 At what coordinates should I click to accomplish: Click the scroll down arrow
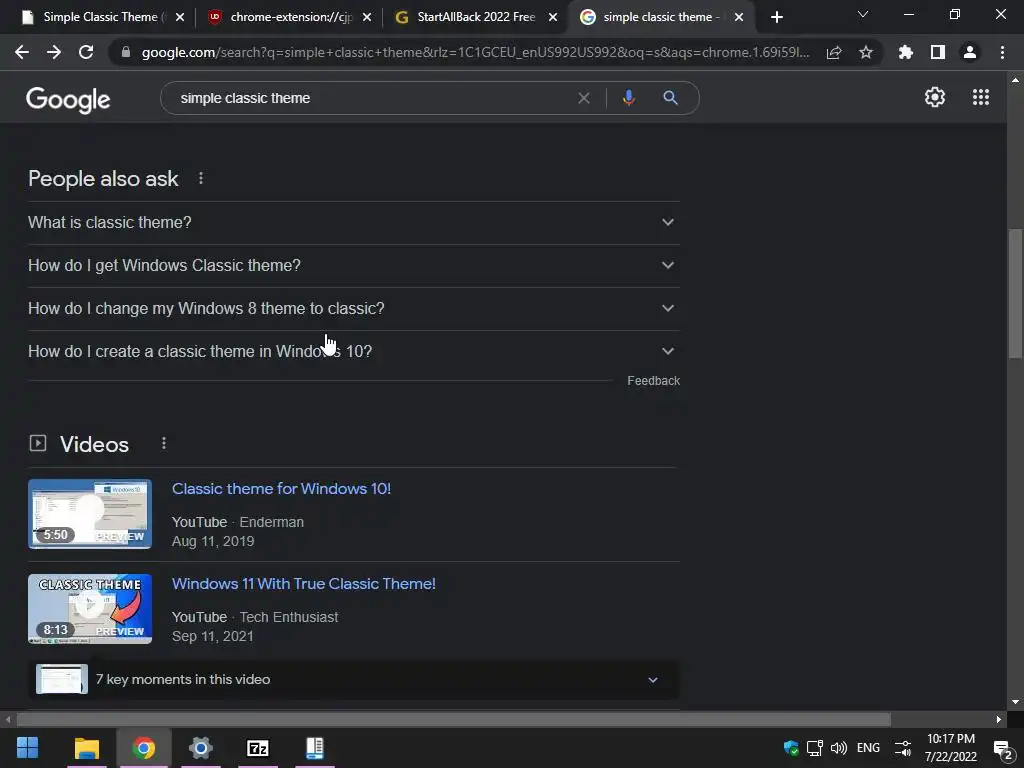click(1015, 702)
